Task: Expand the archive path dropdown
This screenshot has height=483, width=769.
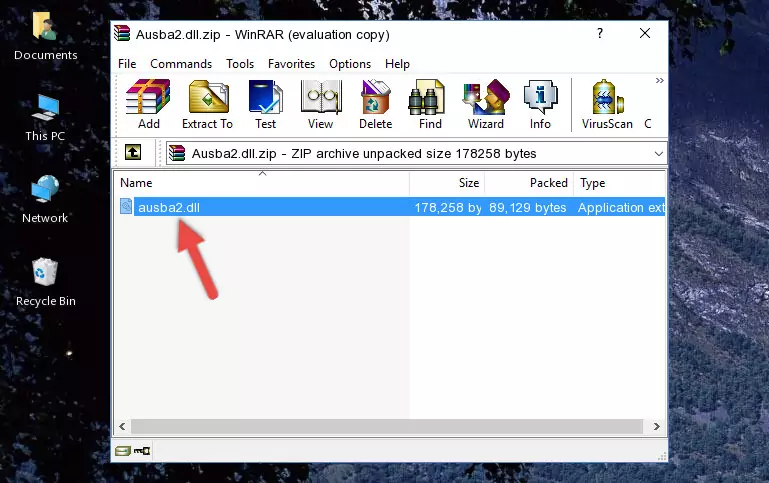Action: (x=659, y=153)
